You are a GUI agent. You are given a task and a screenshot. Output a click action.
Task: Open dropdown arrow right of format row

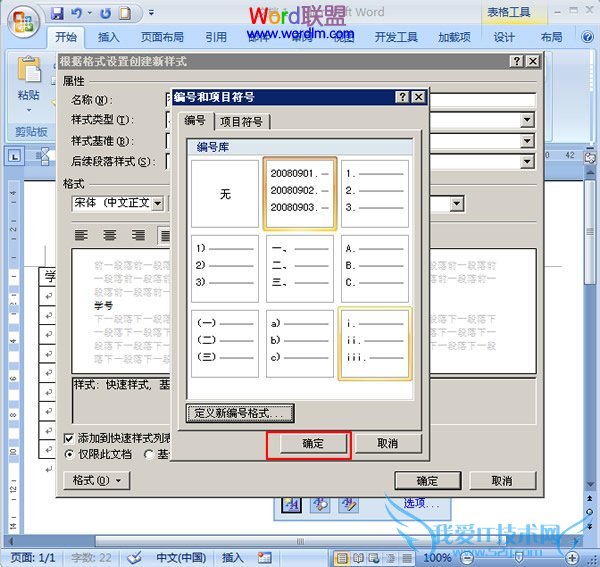pos(457,204)
